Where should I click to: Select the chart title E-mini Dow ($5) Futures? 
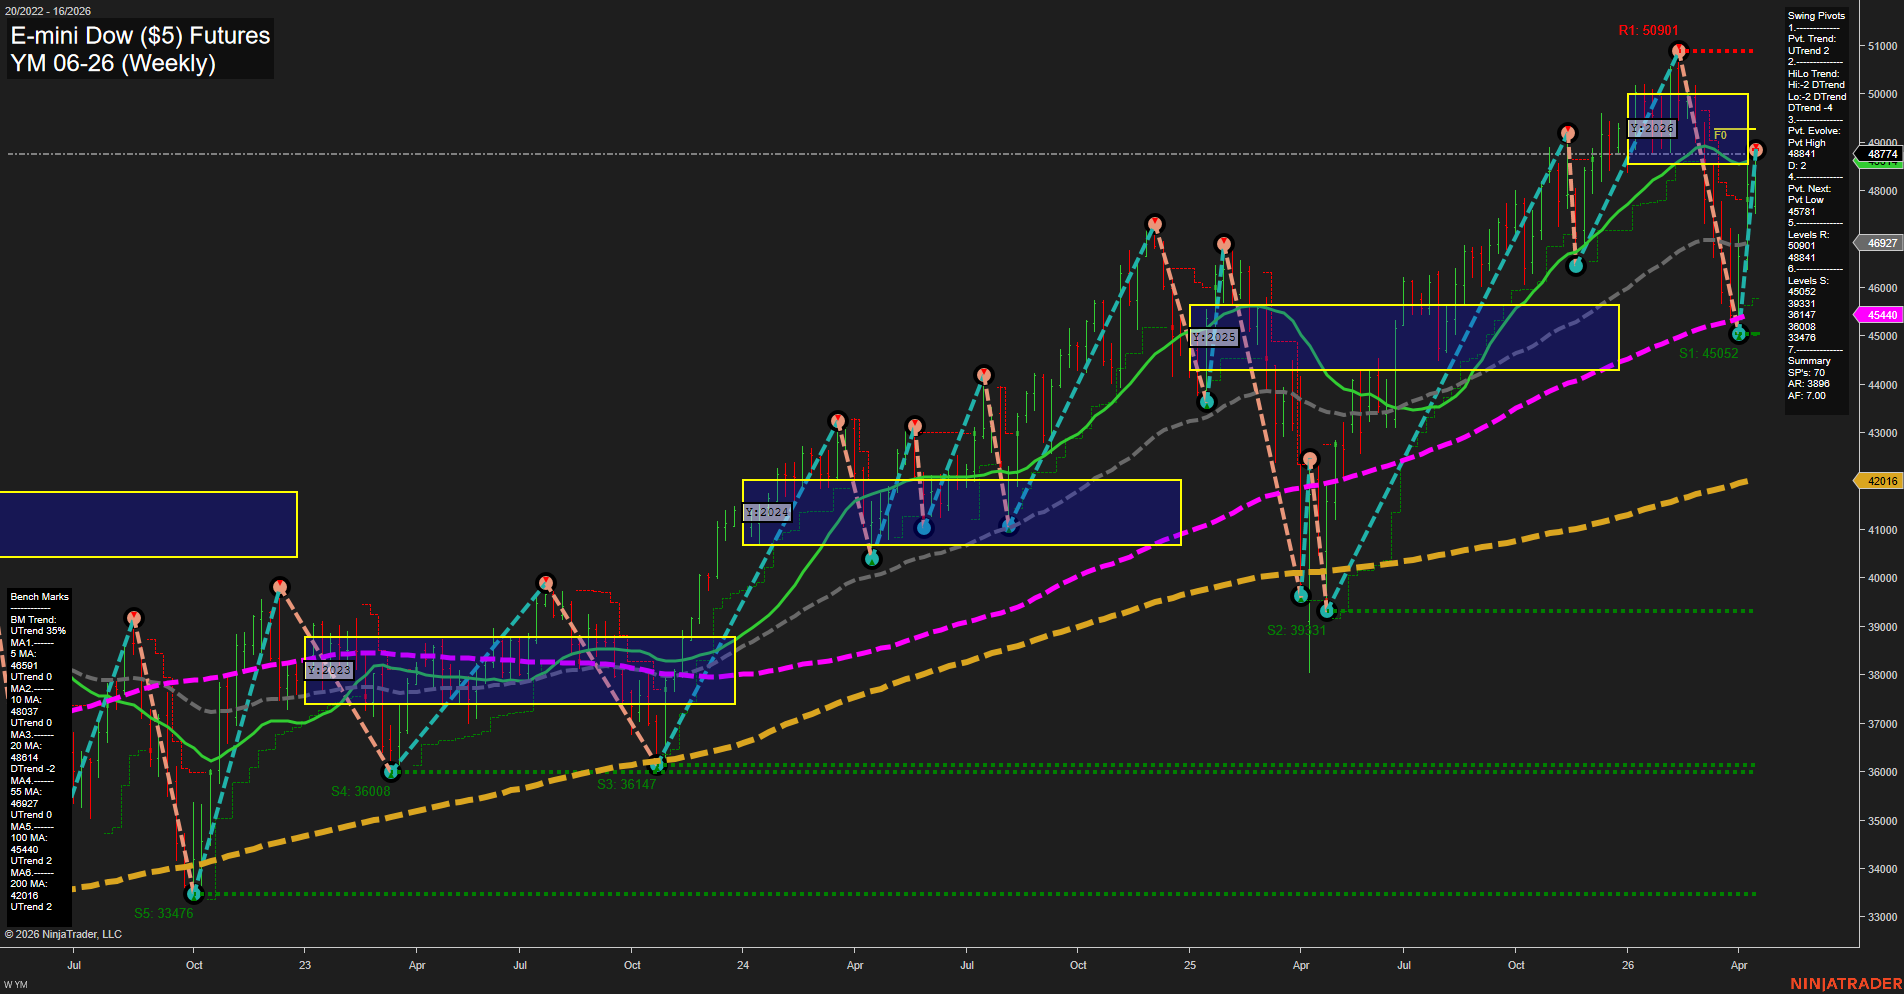pyautogui.click(x=139, y=36)
